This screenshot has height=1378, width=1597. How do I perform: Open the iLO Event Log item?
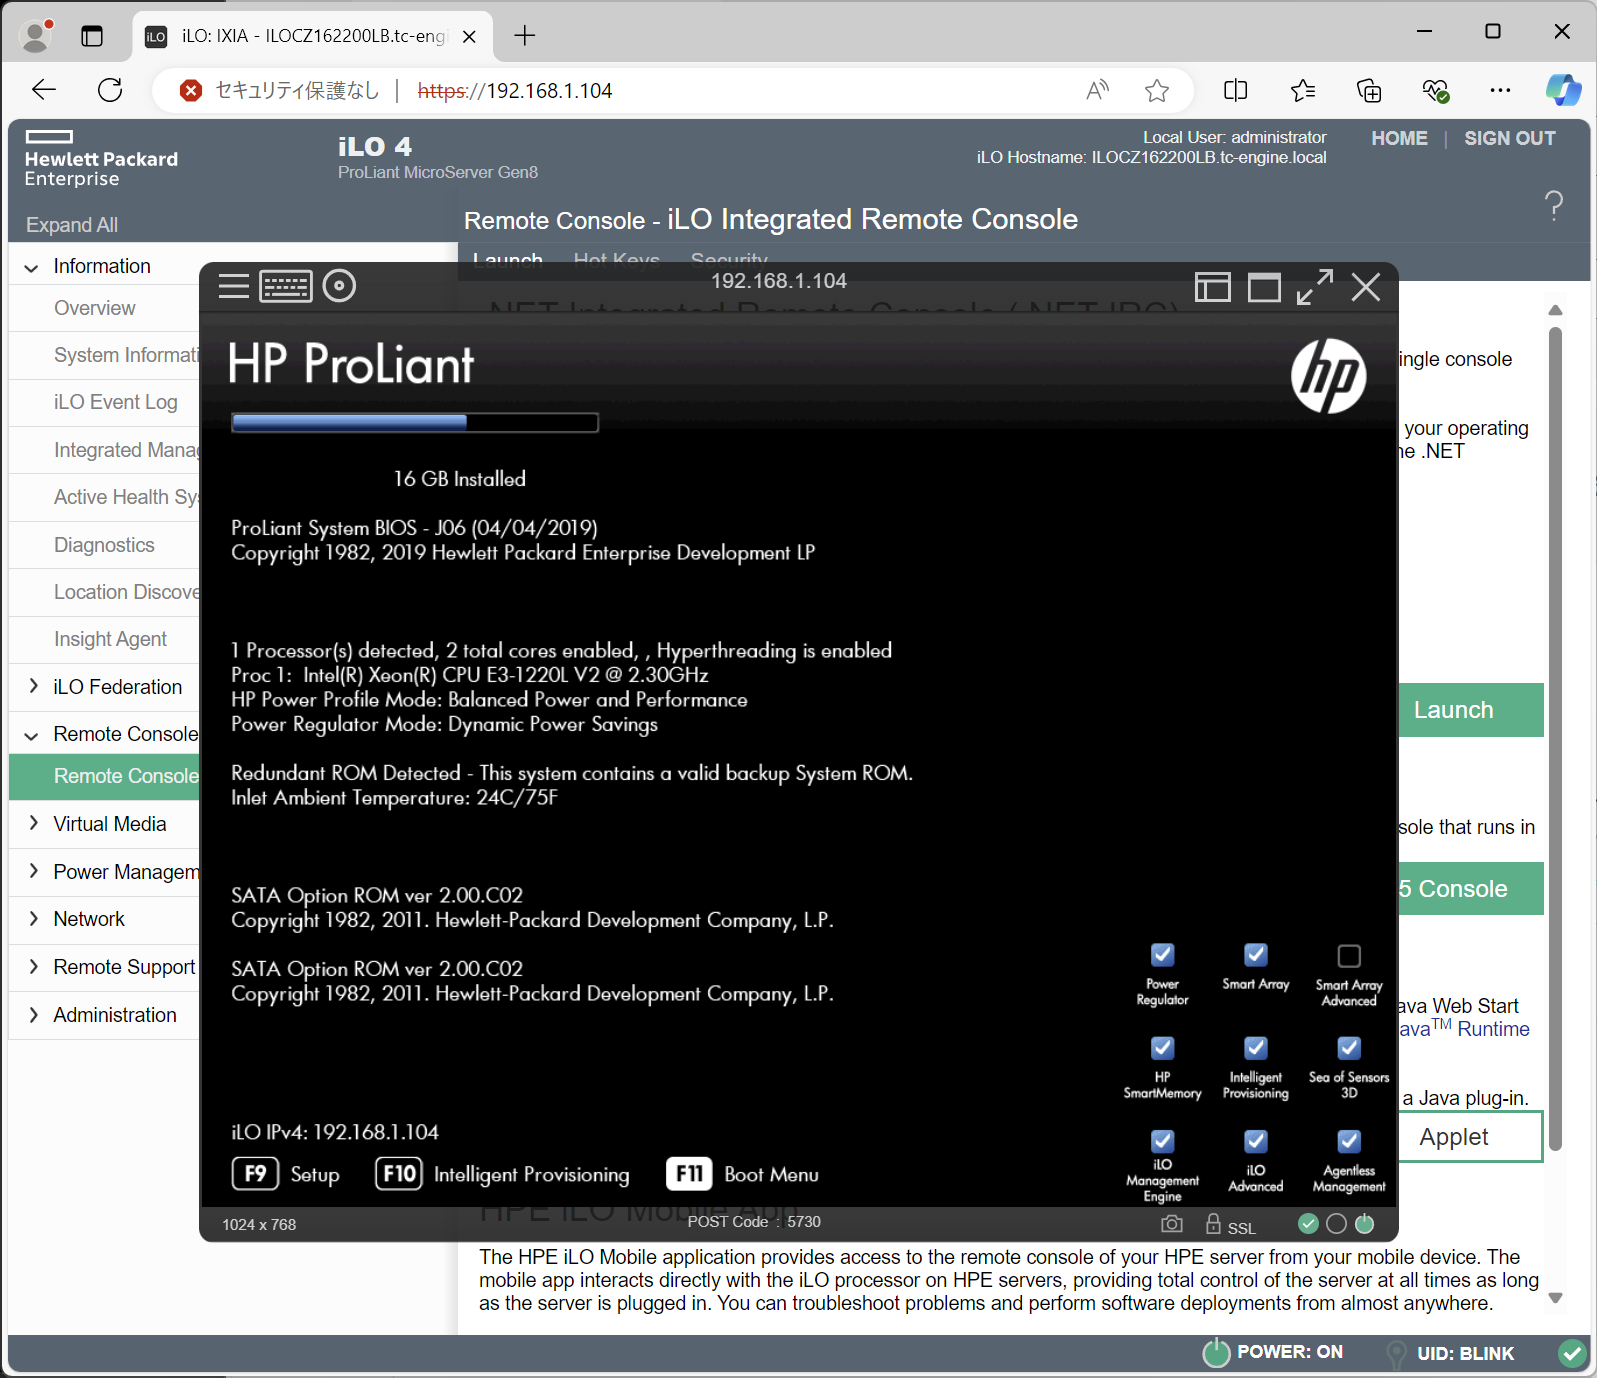(116, 402)
